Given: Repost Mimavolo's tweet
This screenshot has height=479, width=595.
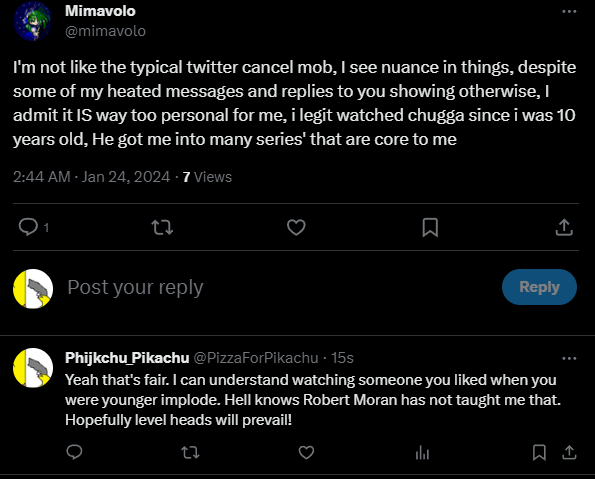Looking at the screenshot, I should pyautogui.click(x=162, y=228).
